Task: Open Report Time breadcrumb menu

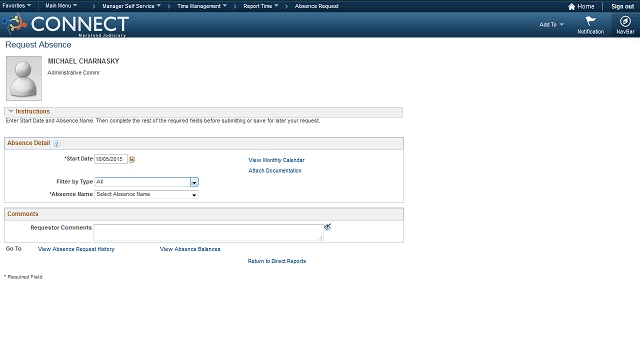Action: [261, 6]
